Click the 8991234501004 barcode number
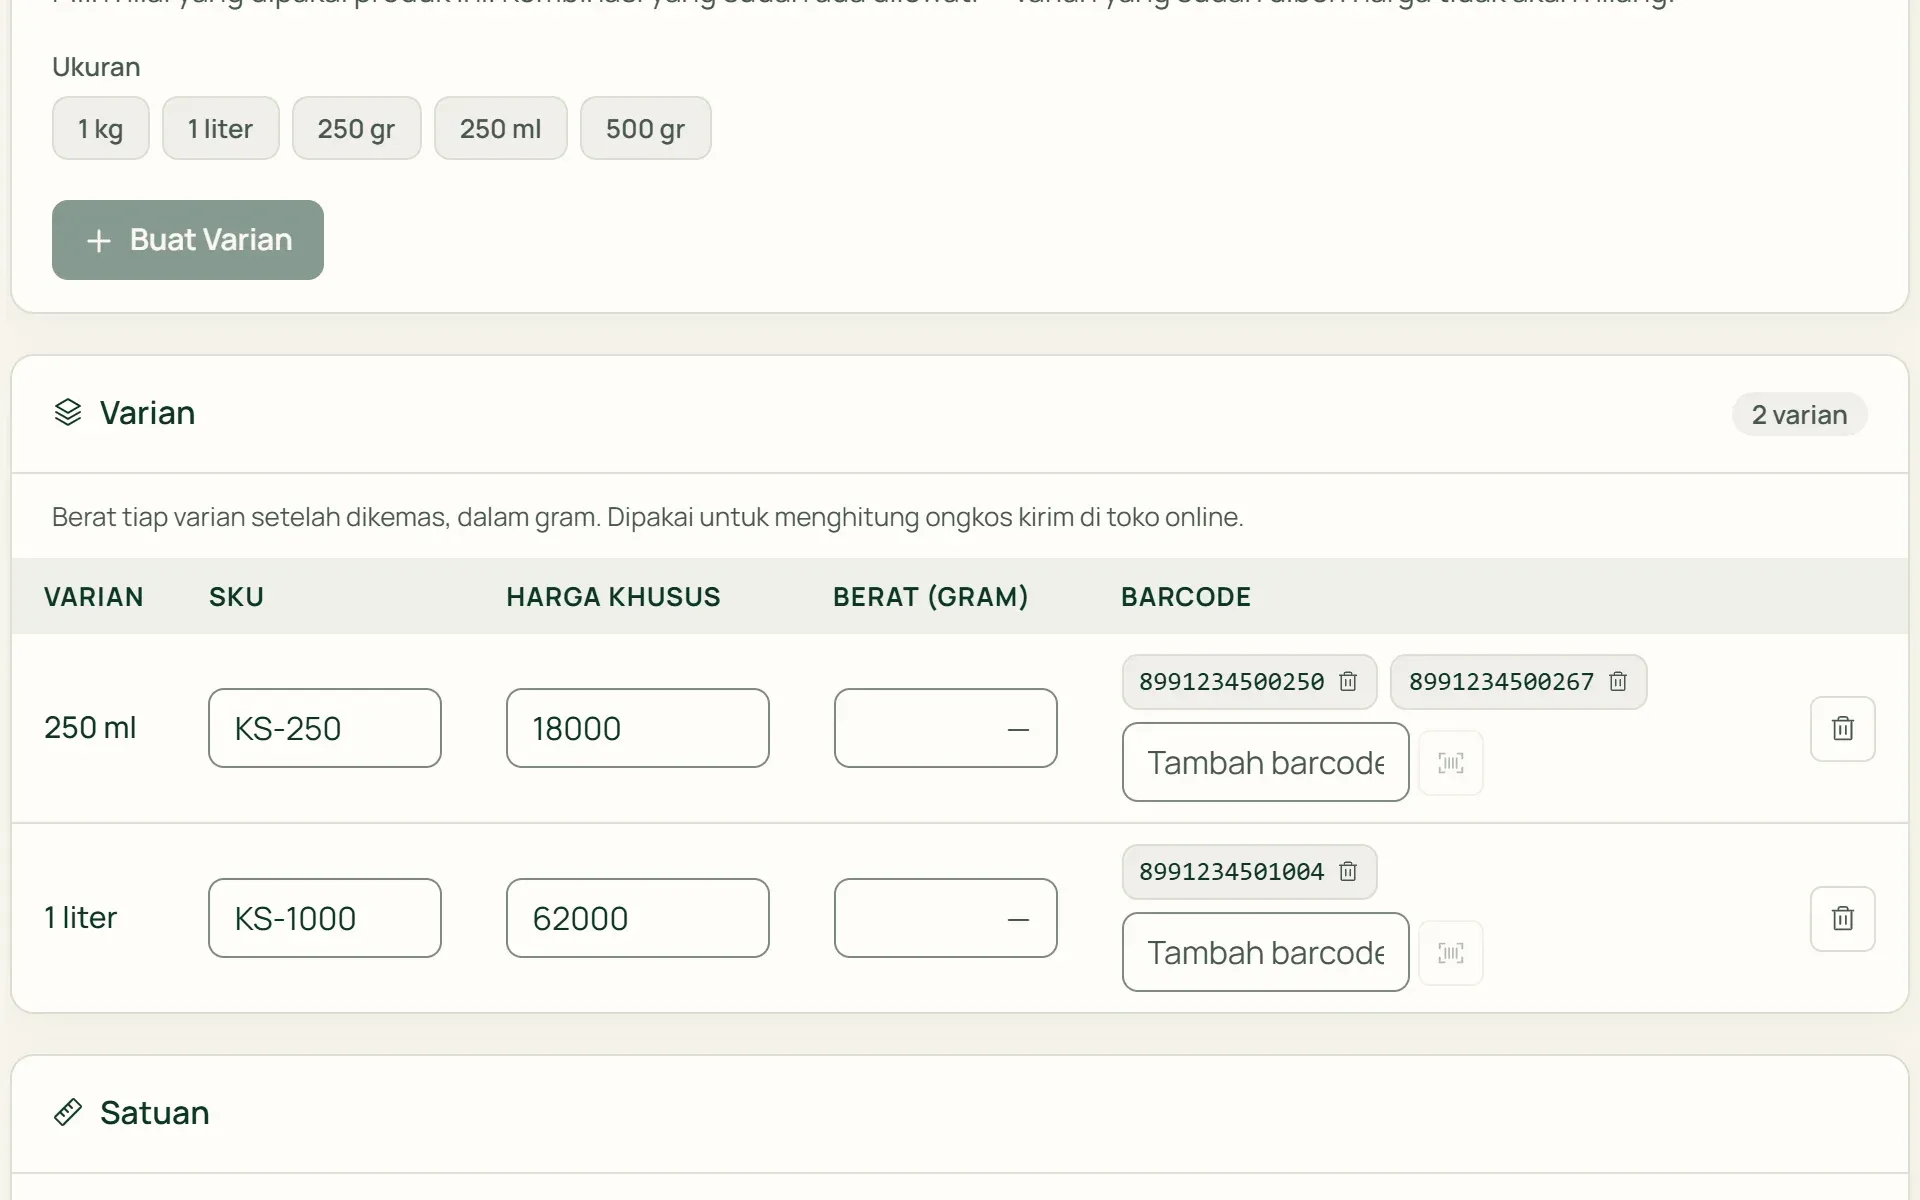Image resolution: width=1920 pixels, height=1200 pixels. (1231, 872)
